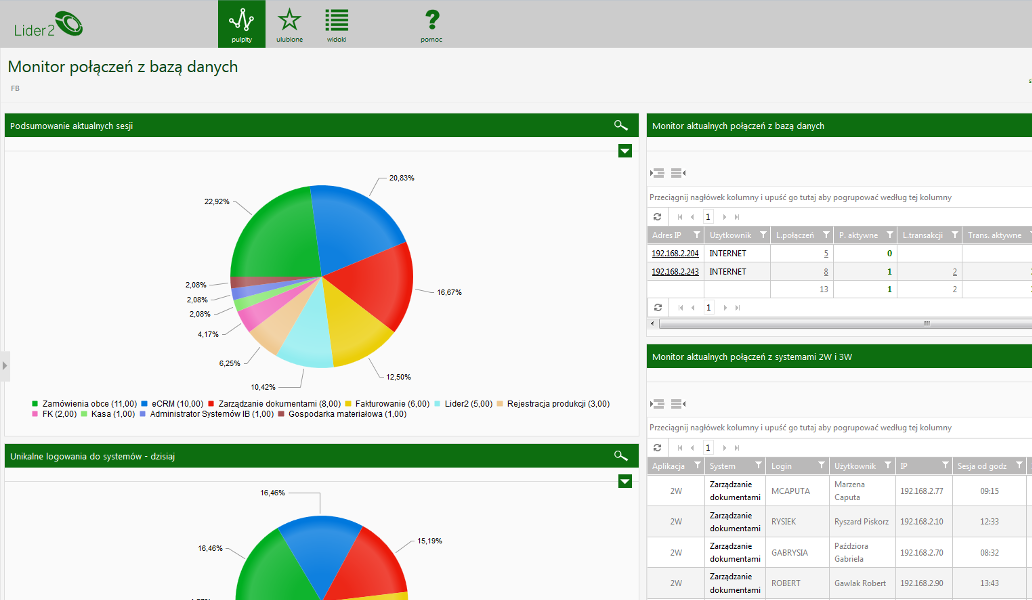Switch to the widoki views tab

(336, 24)
